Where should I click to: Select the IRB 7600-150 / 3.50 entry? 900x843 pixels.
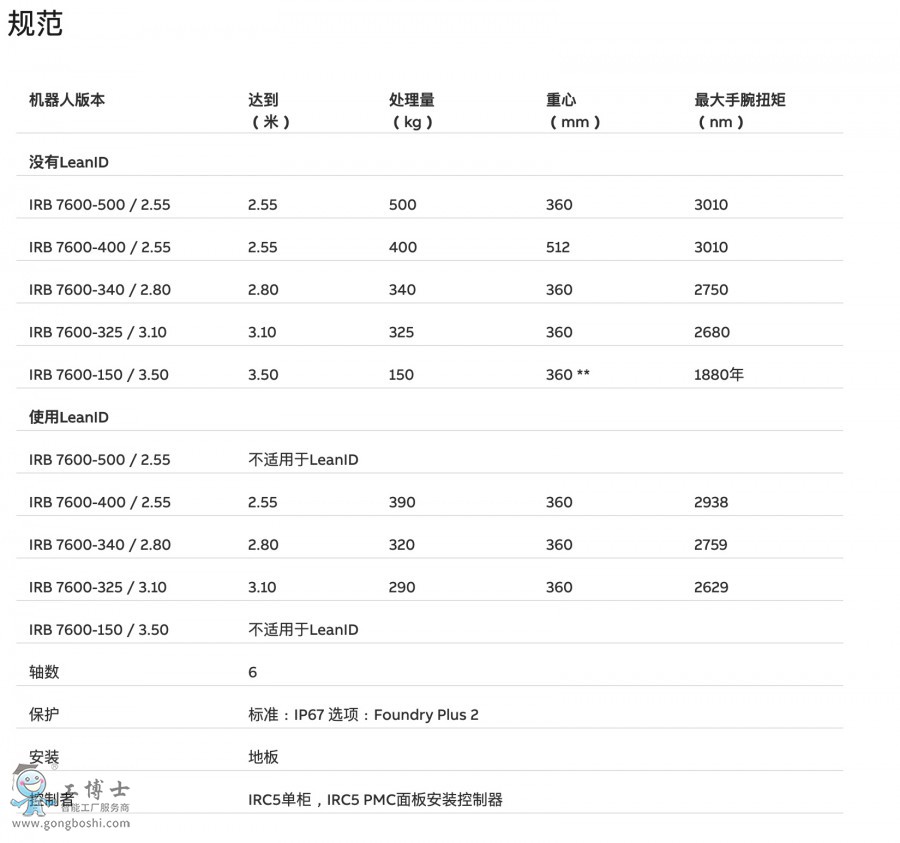point(99,374)
